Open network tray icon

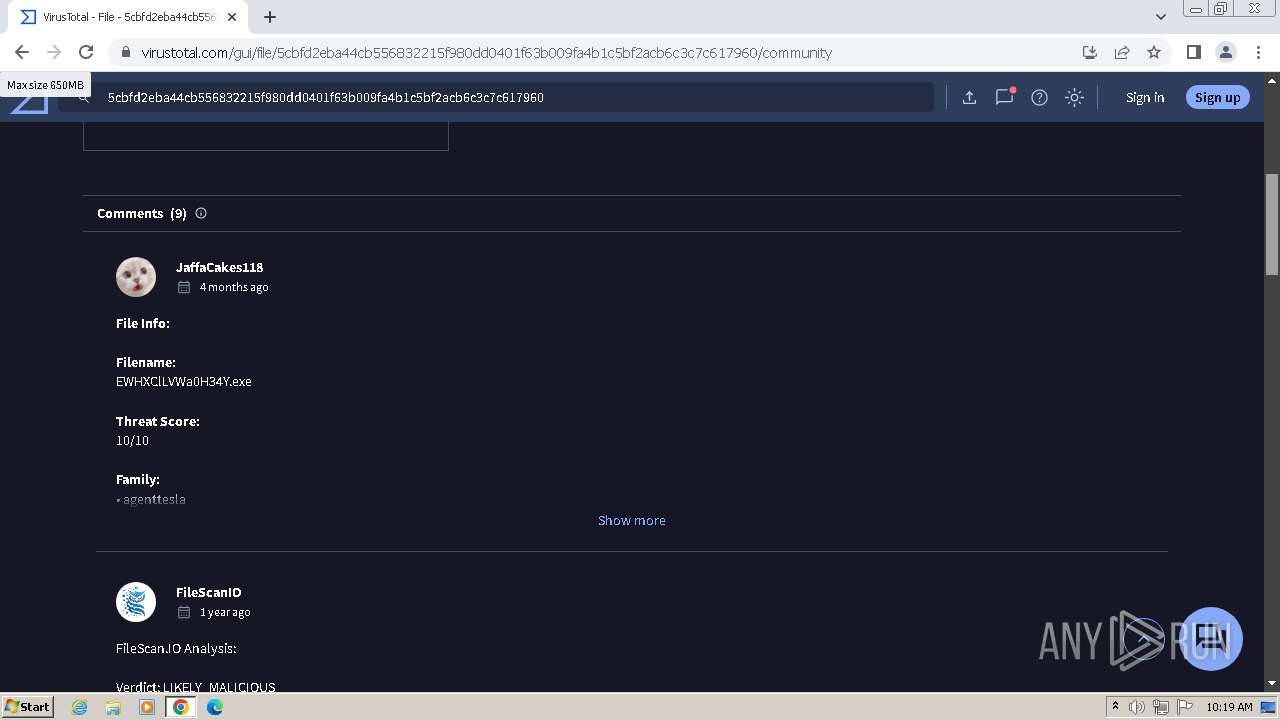point(1160,707)
